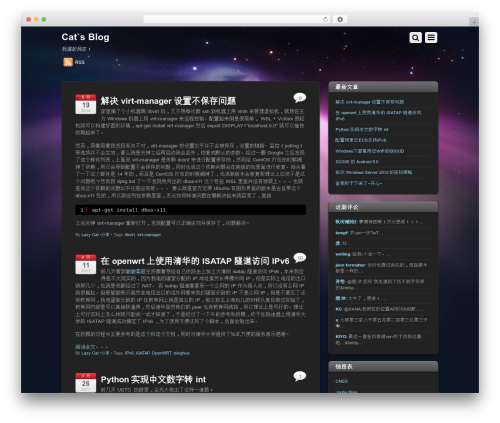
Task: Open the Python 实现中文数字转 int post title
Action: point(153,379)
